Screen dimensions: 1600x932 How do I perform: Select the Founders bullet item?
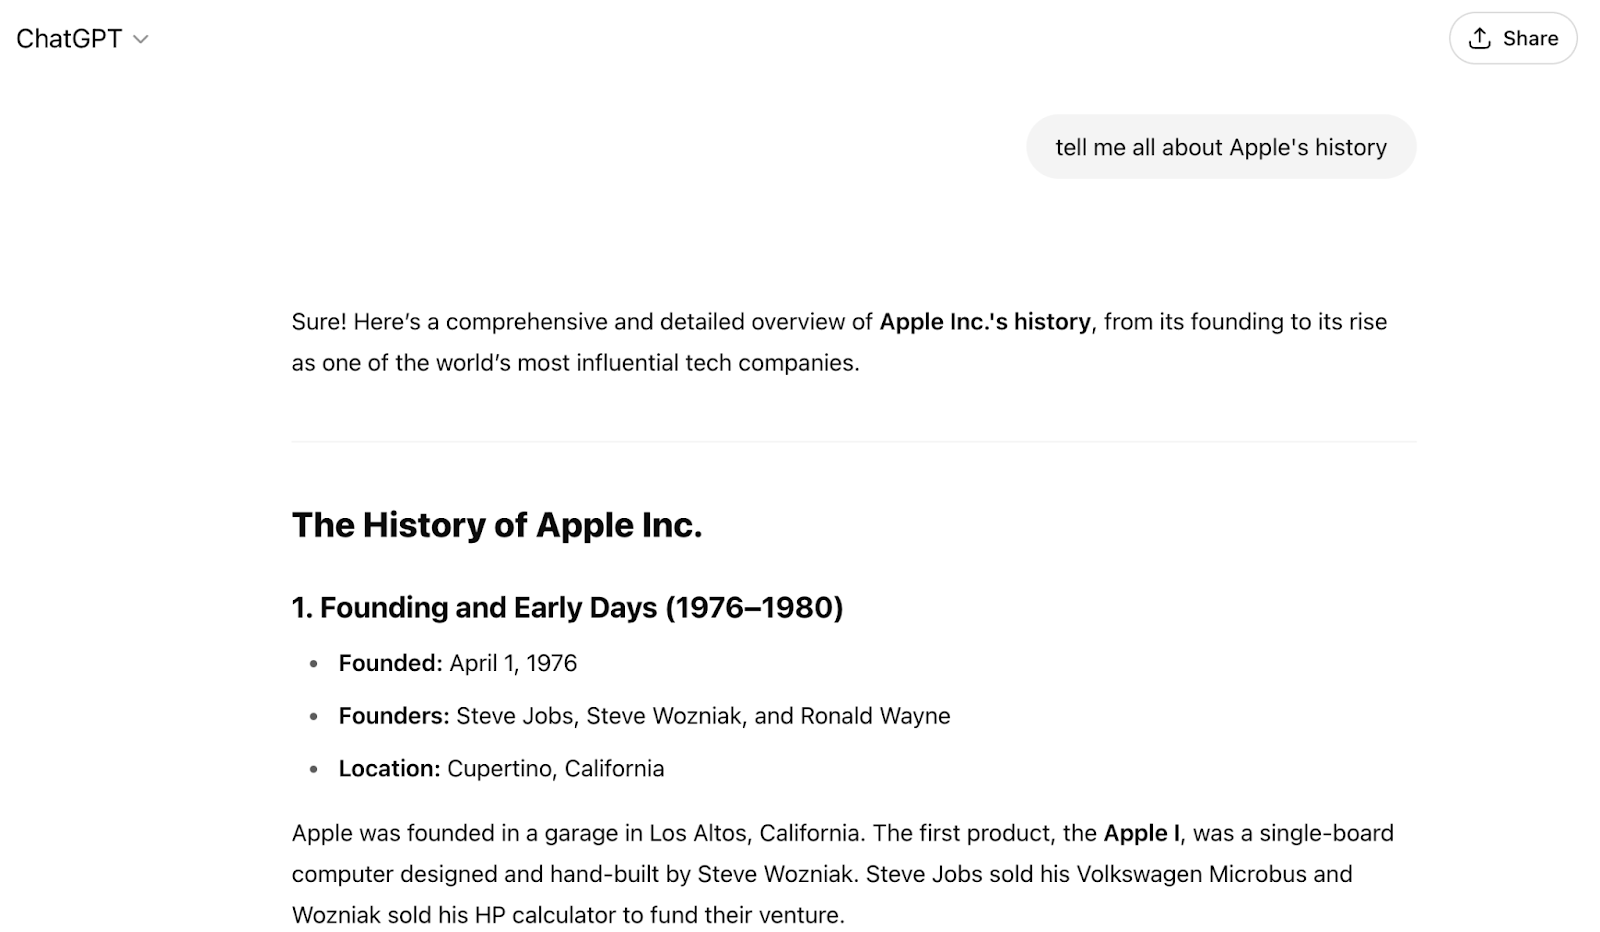coord(644,715)
